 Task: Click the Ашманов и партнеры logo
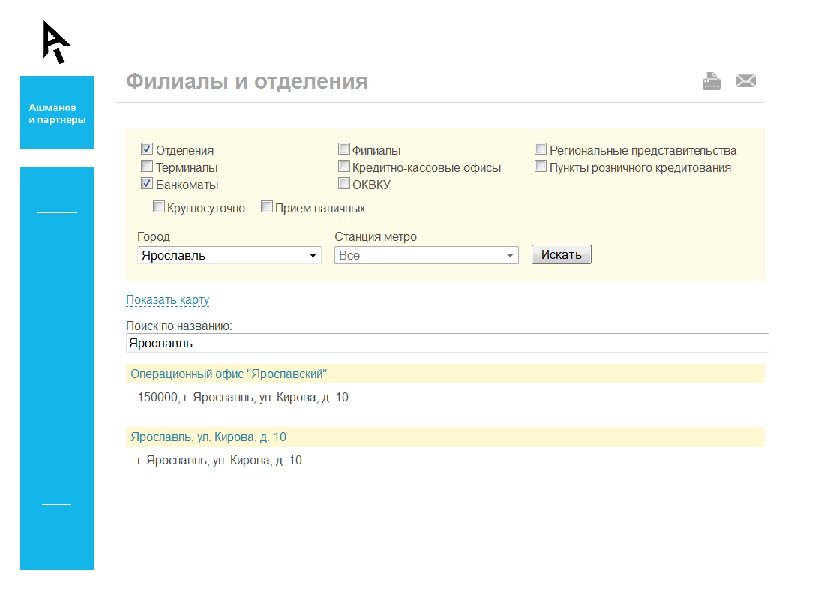56,113
